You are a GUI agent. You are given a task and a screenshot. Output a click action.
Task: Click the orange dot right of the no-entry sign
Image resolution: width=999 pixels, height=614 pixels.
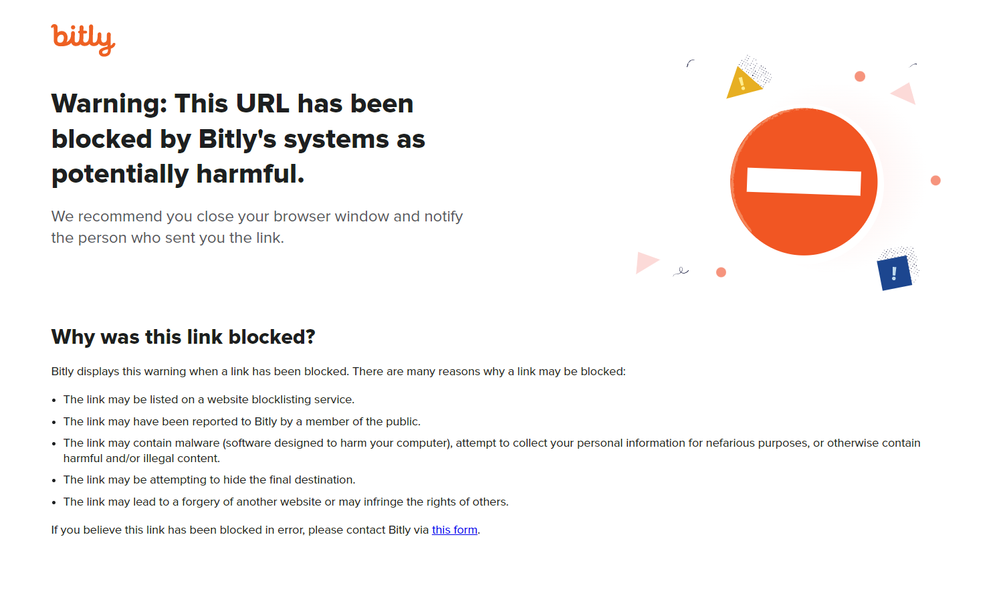point(935,180)
